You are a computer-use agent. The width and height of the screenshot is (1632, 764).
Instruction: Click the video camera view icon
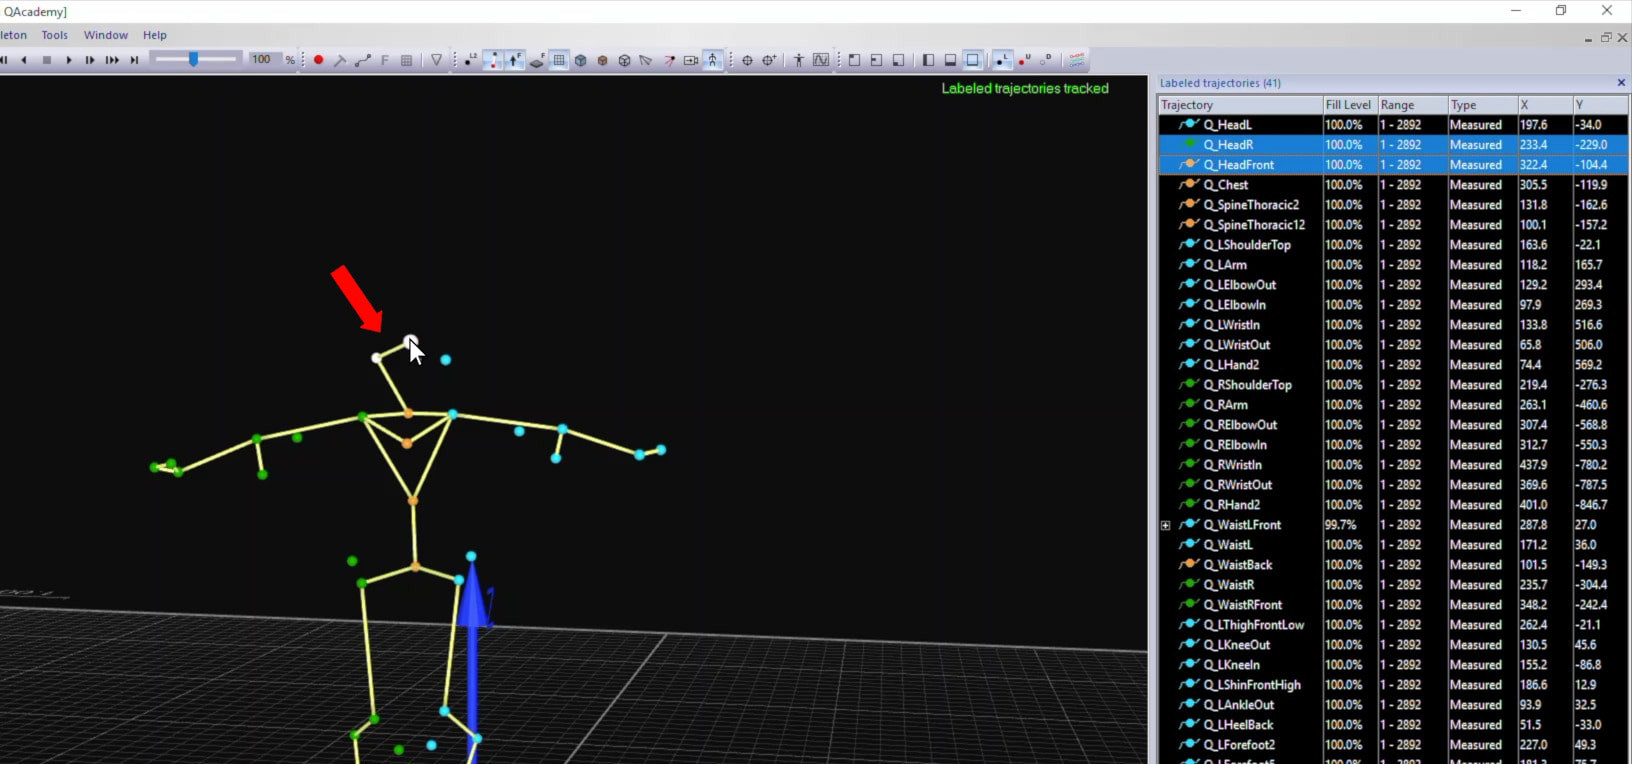click(691, 60)
